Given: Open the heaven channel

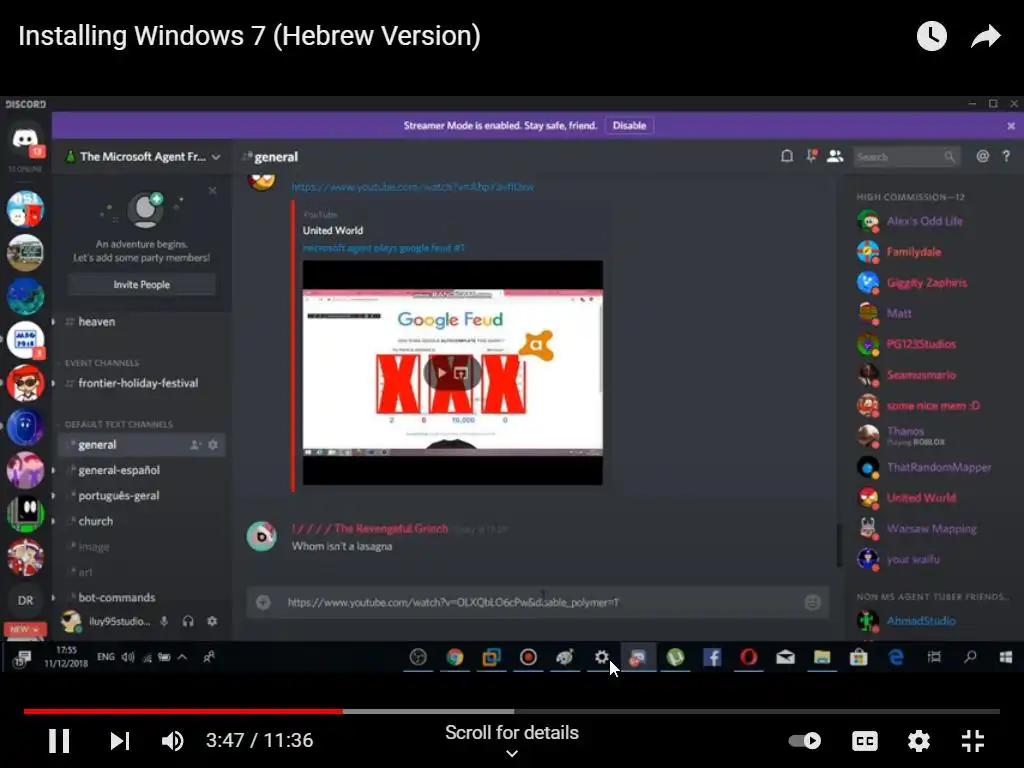Looking at the screenshot, I should pyautogui.click(x=97, y=322).
